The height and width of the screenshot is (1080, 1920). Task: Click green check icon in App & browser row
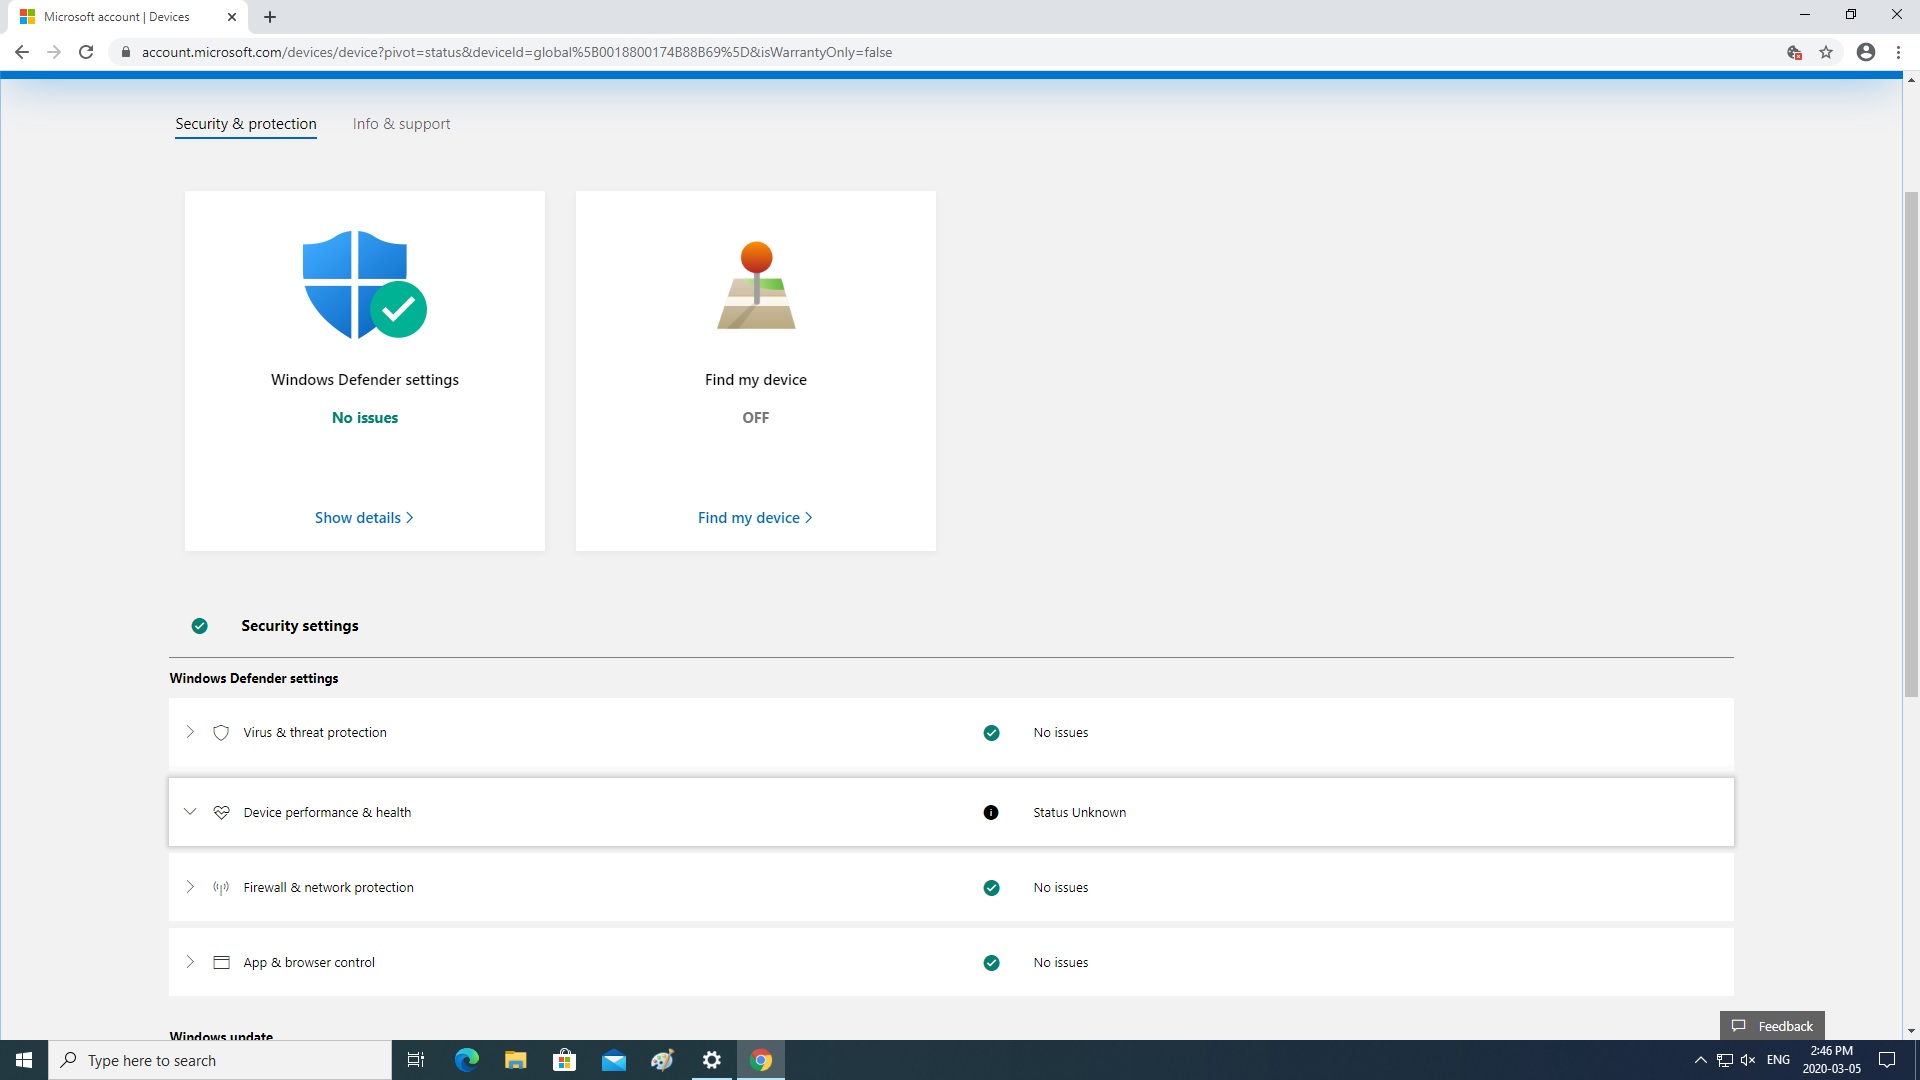tap(991, 963)
